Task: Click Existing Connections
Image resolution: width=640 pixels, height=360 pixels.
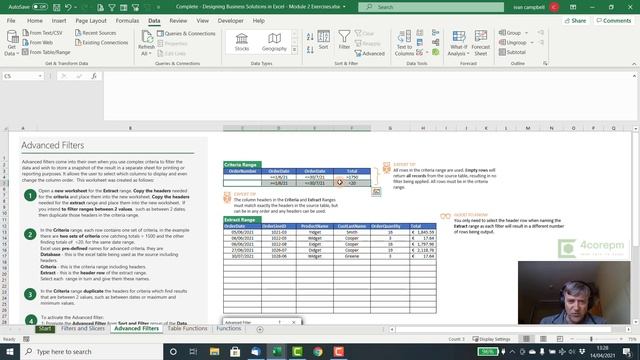Action: pyautogui.click(x=102, y=42)
